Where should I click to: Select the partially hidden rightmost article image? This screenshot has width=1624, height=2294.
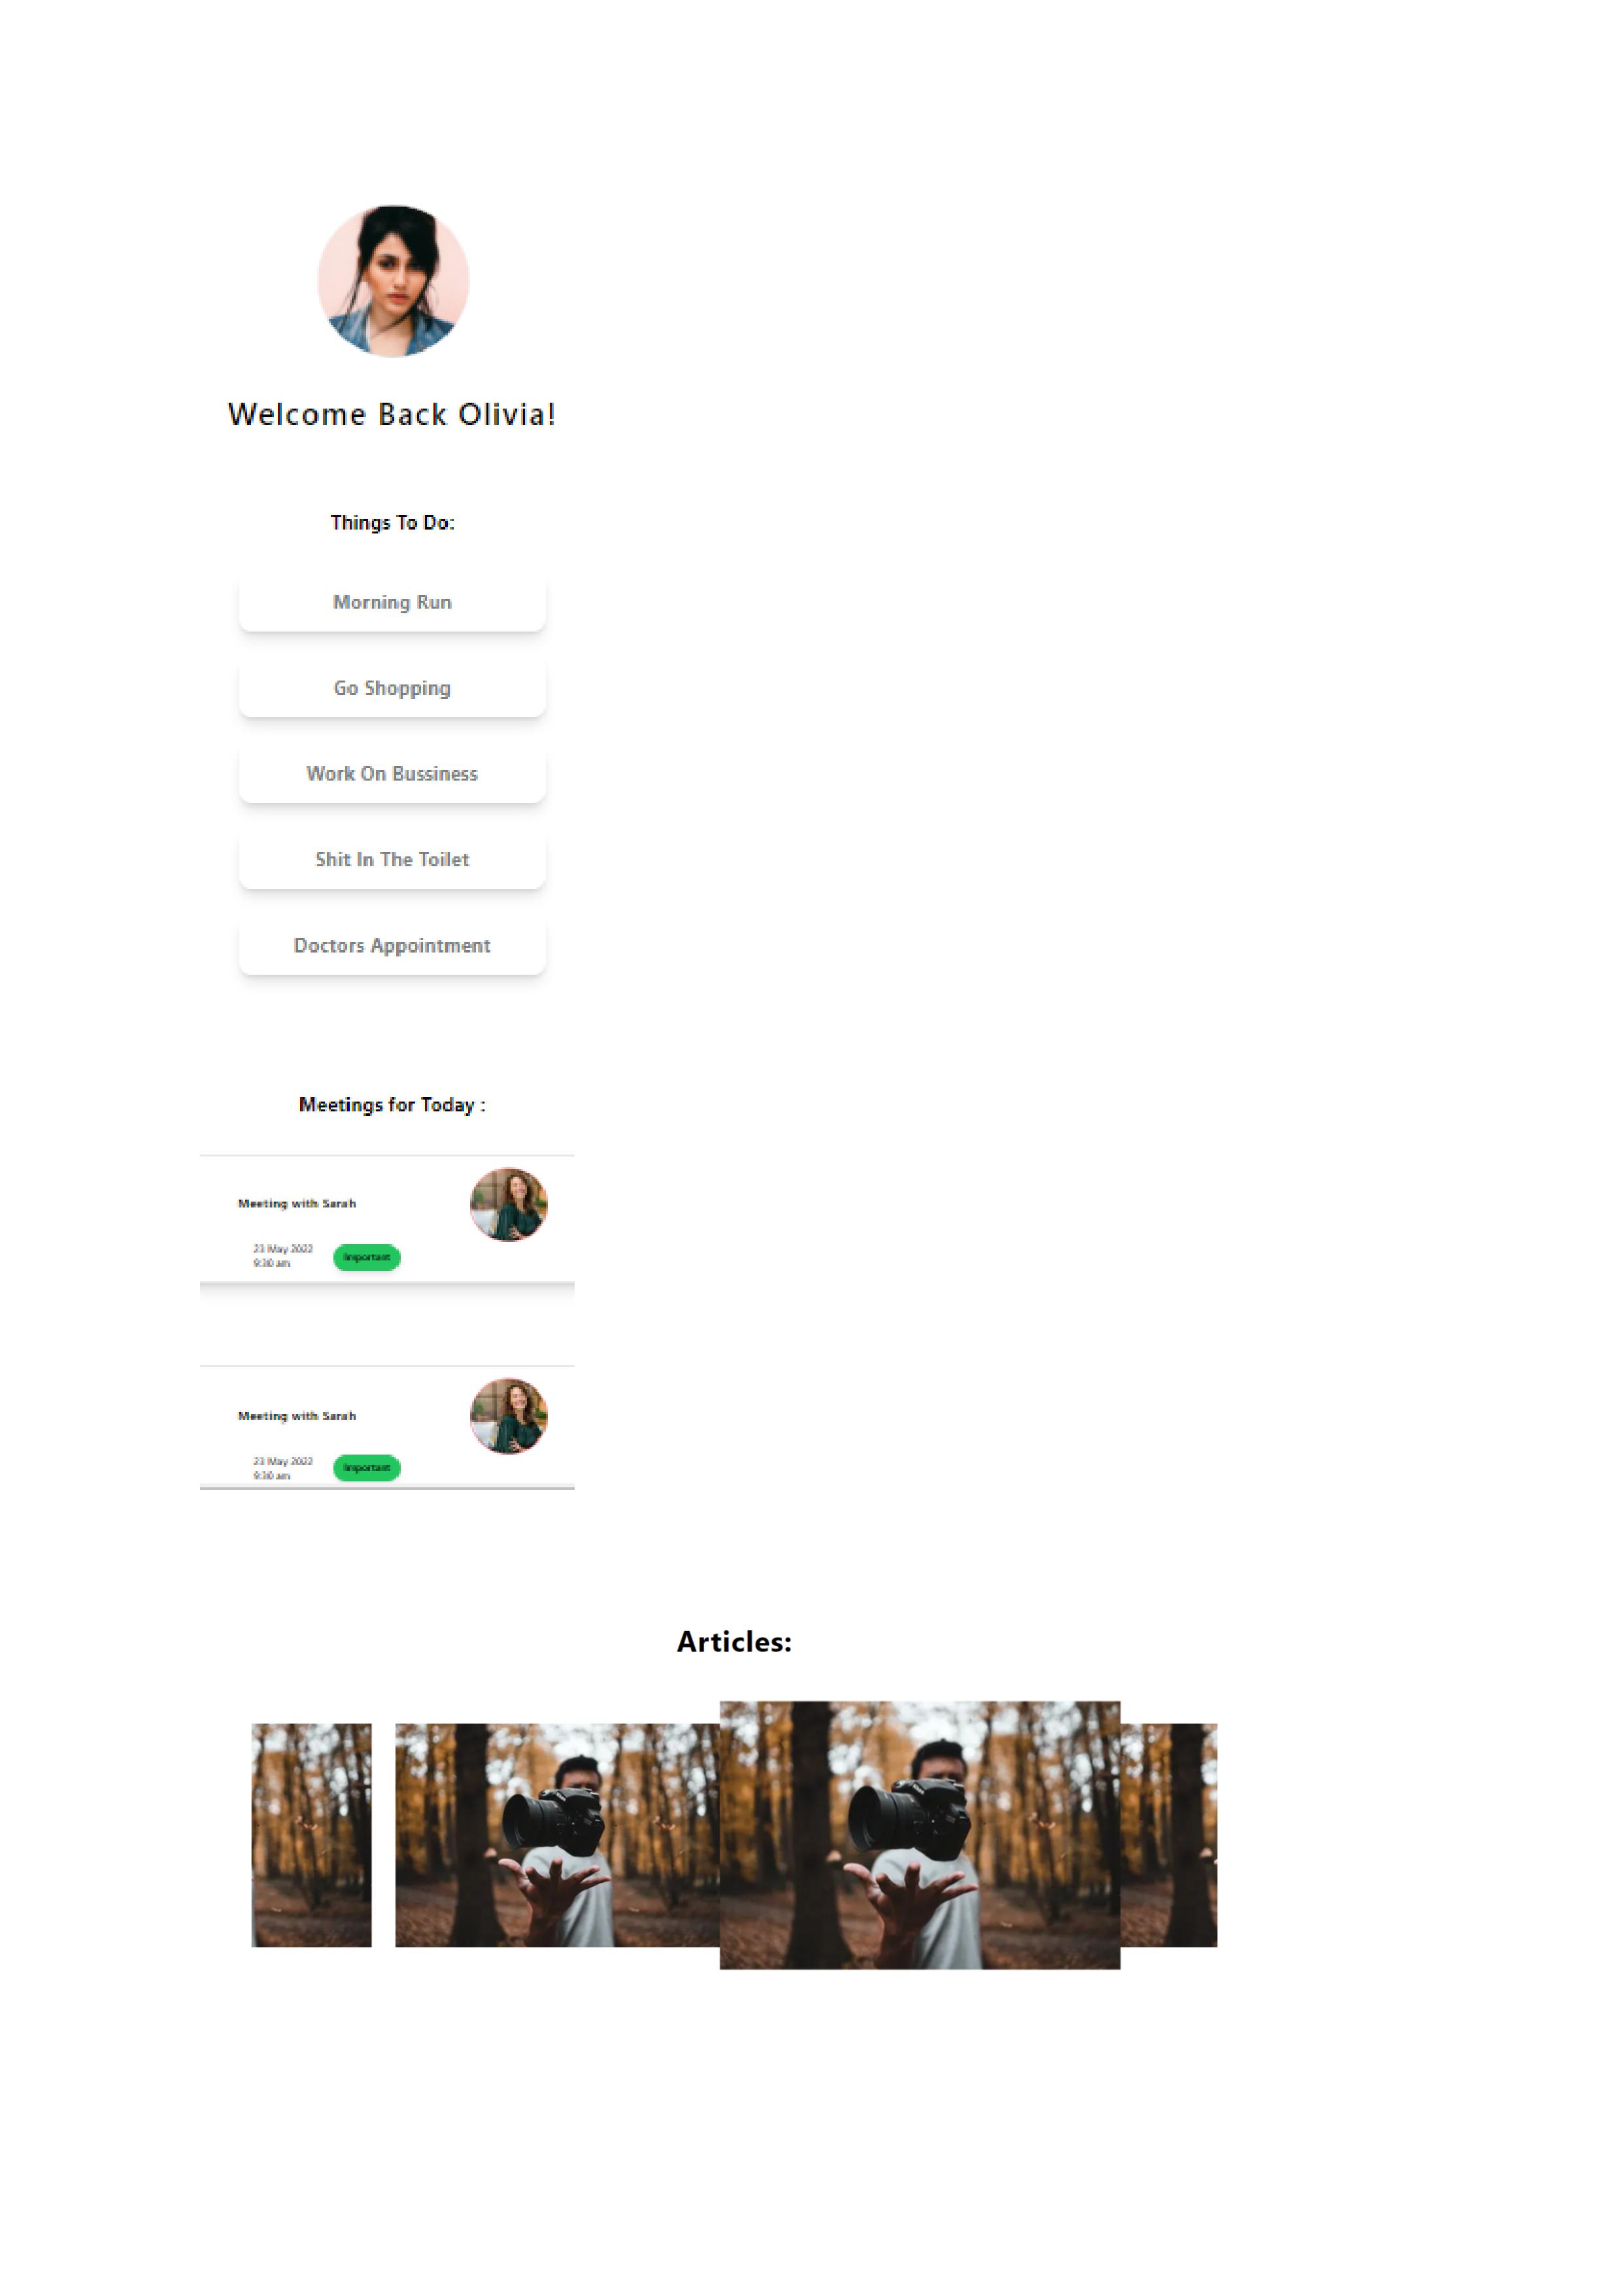(x=1169, y=1835)
